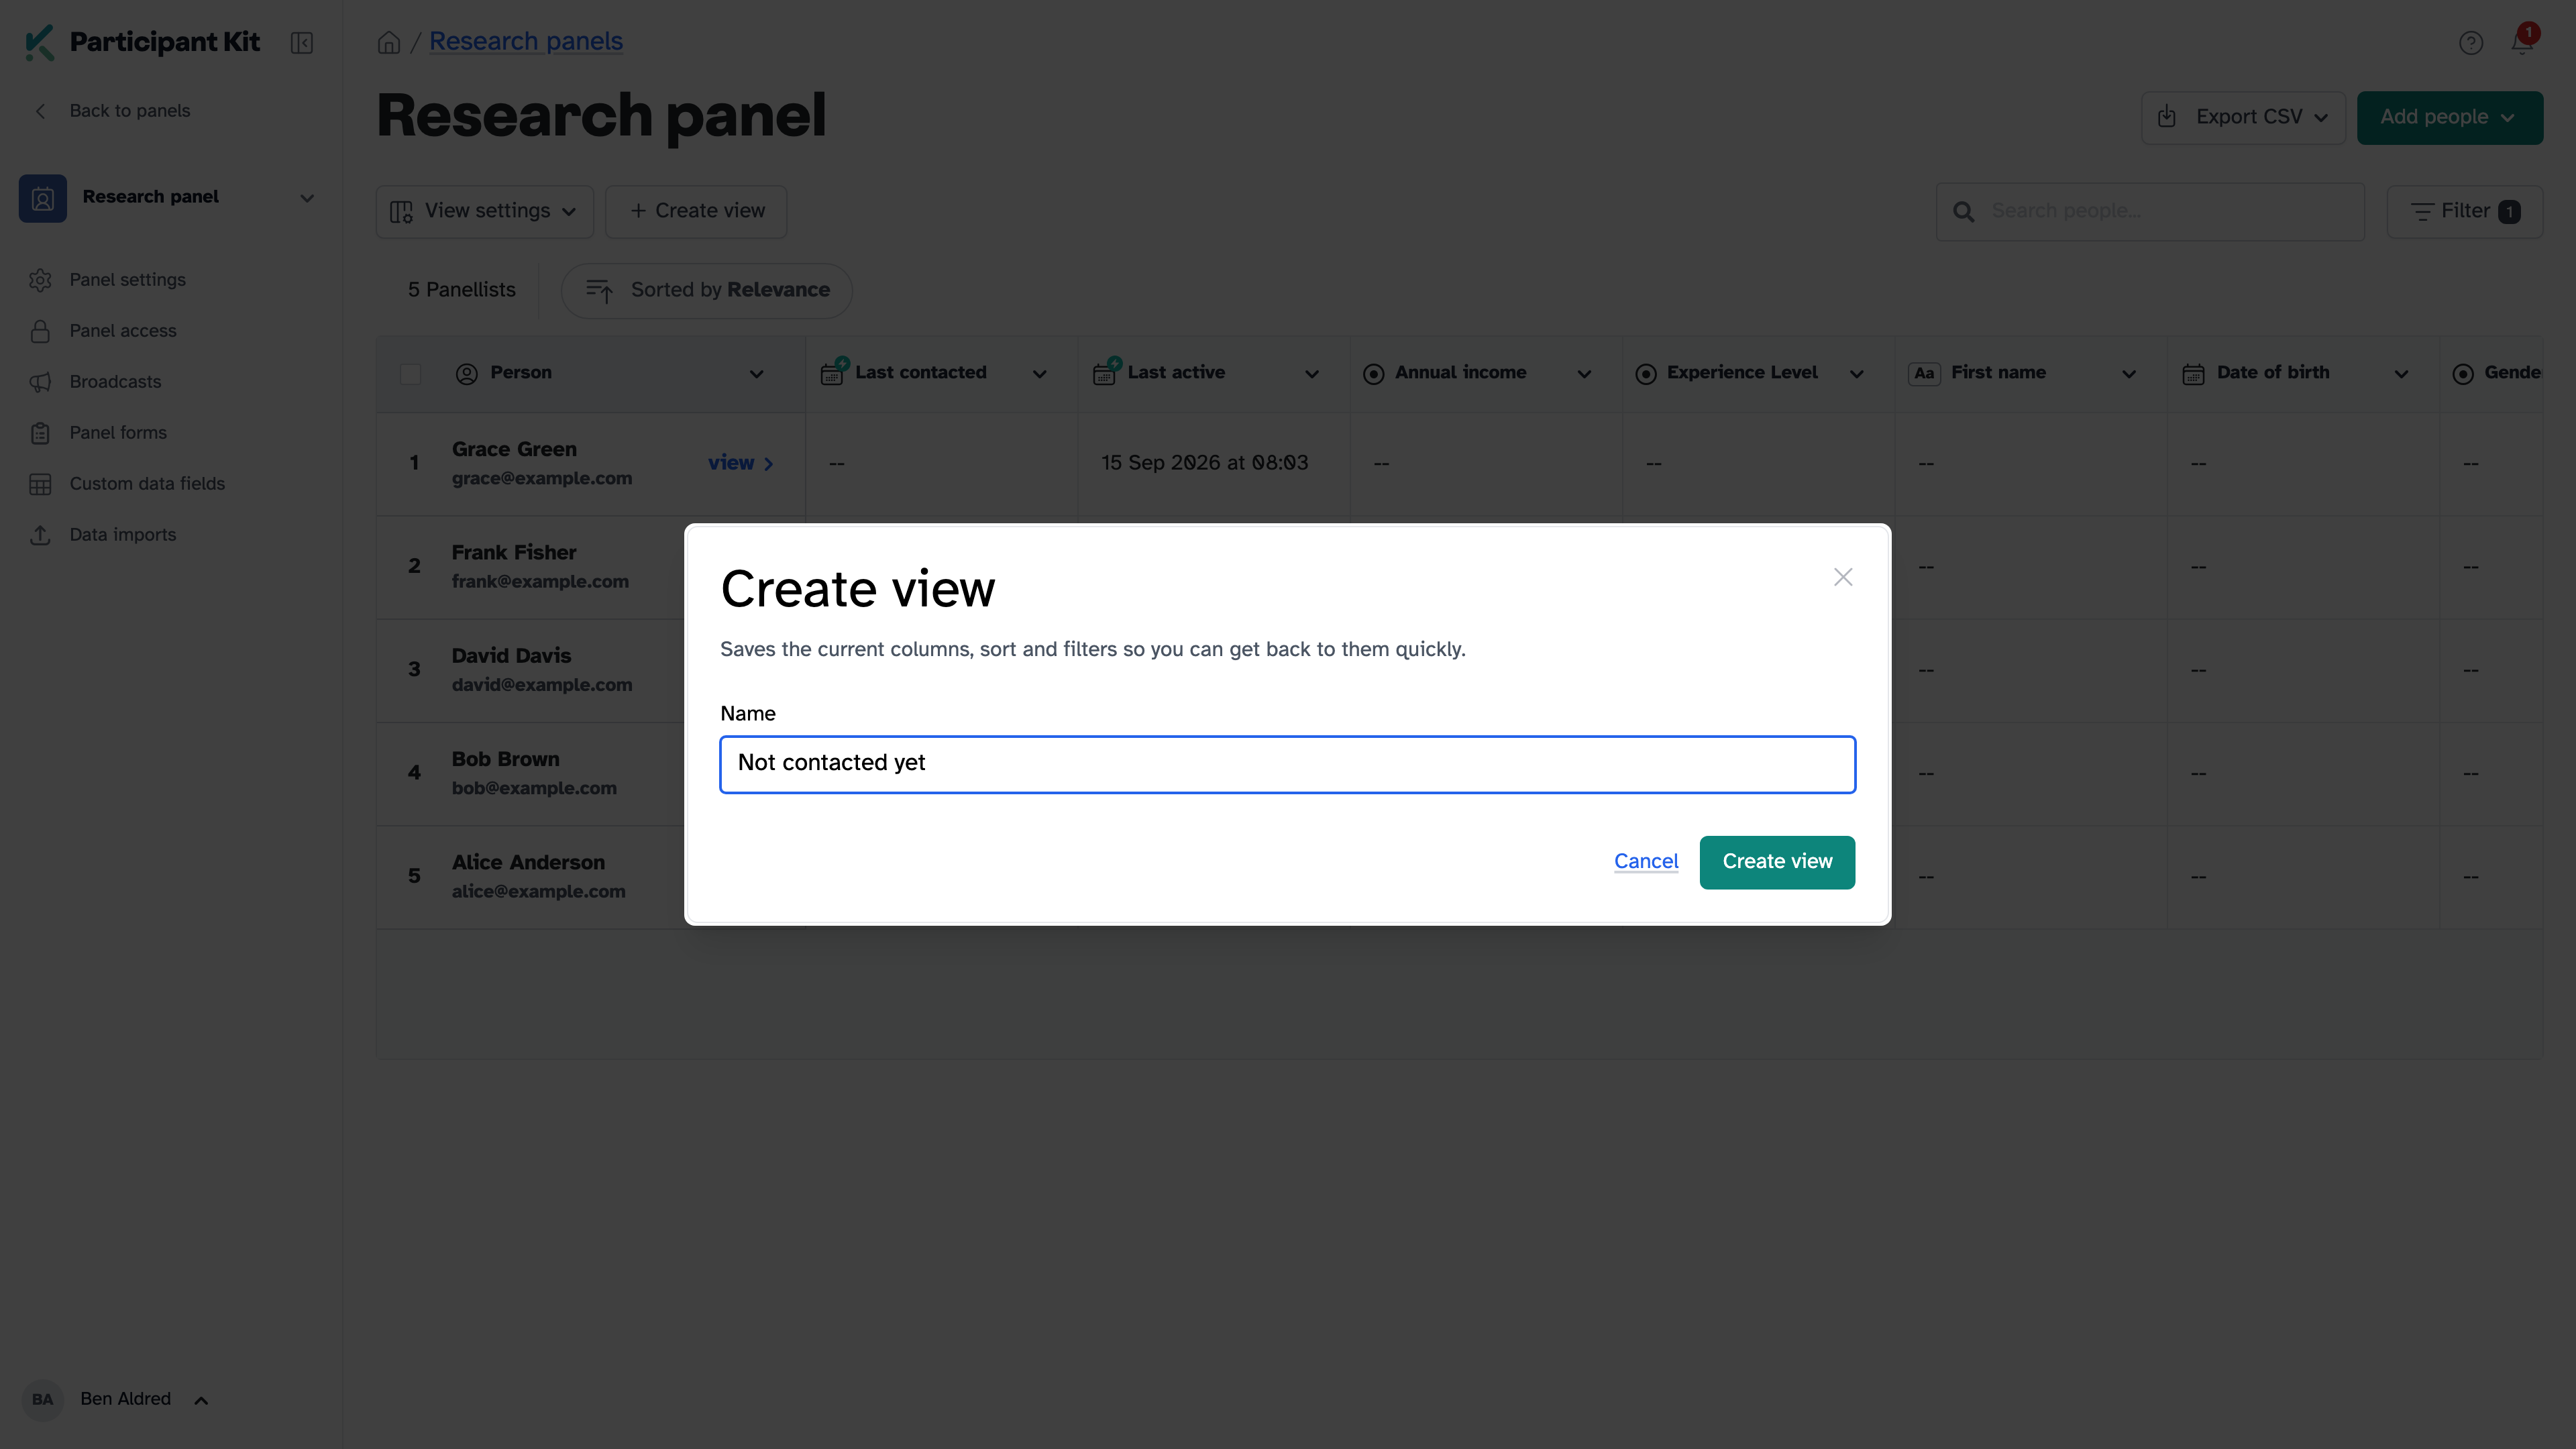Image resolution: width=2576 pixels, height=1449 pixels.
Task: Open the Person column chevron menu
Action: pos(756,374)
